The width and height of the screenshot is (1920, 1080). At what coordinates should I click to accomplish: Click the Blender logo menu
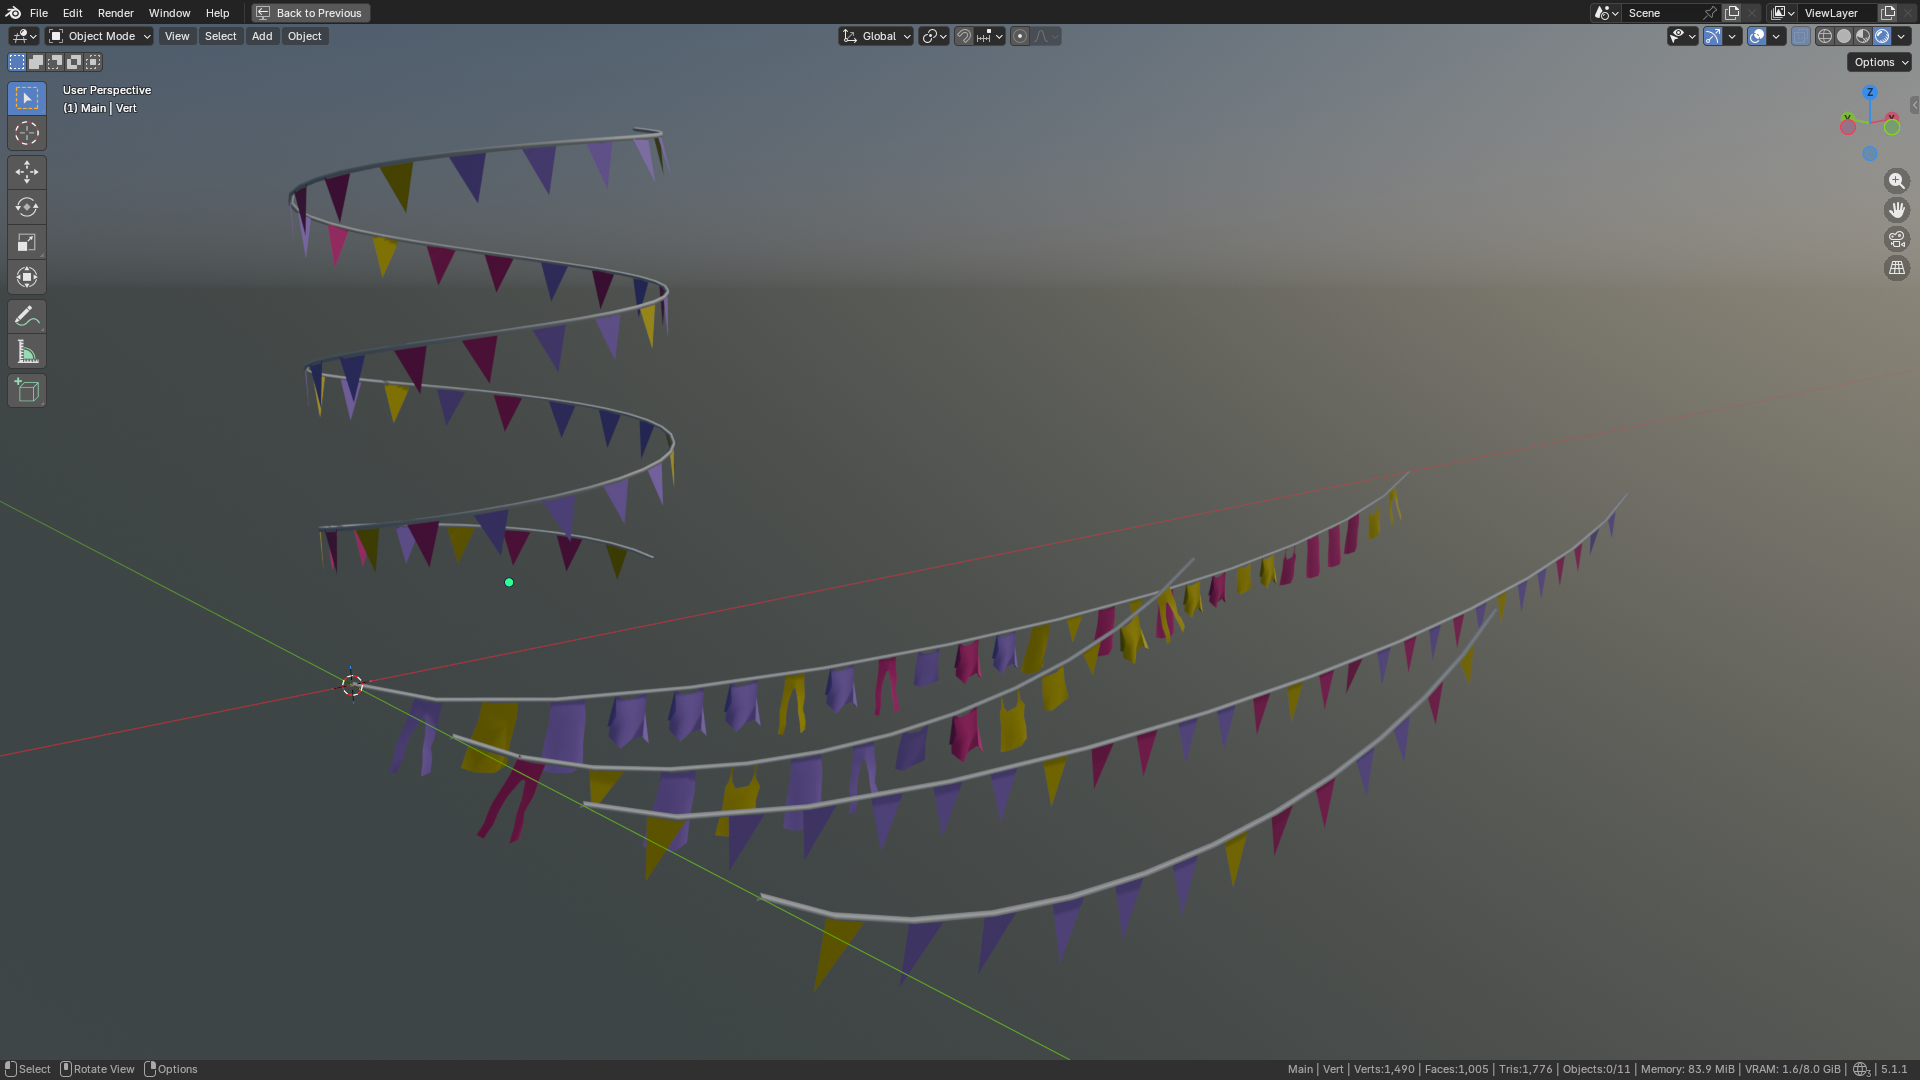(x=13, y=13)
